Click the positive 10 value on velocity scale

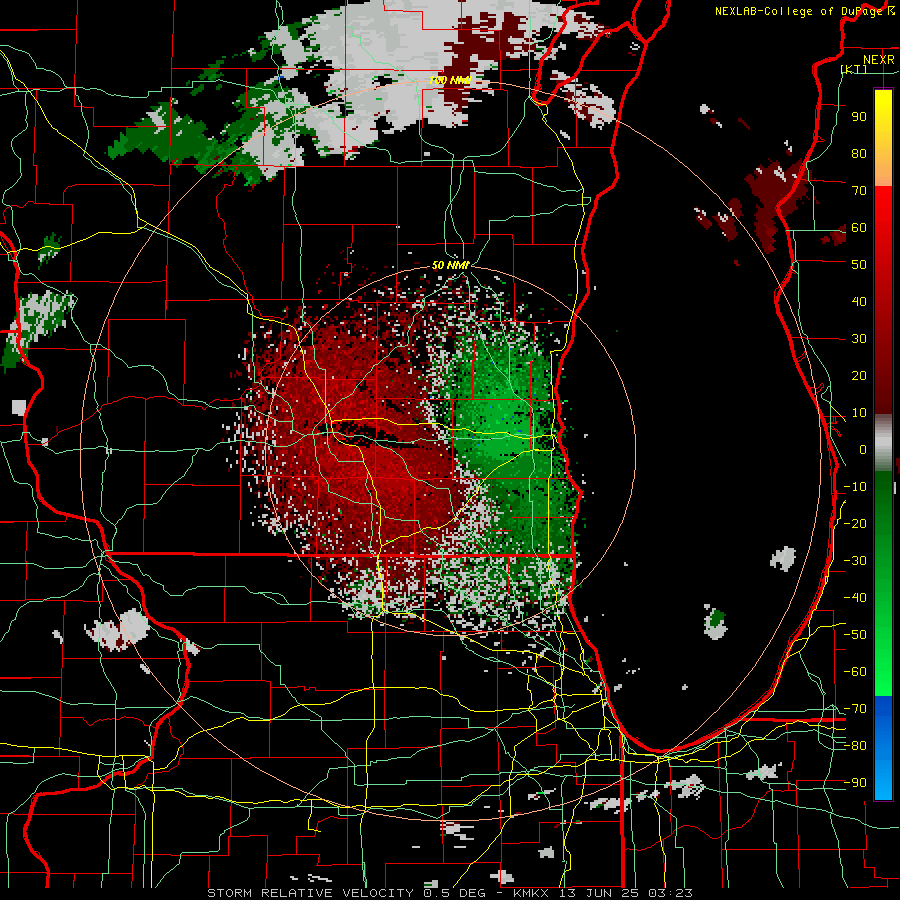859,413
